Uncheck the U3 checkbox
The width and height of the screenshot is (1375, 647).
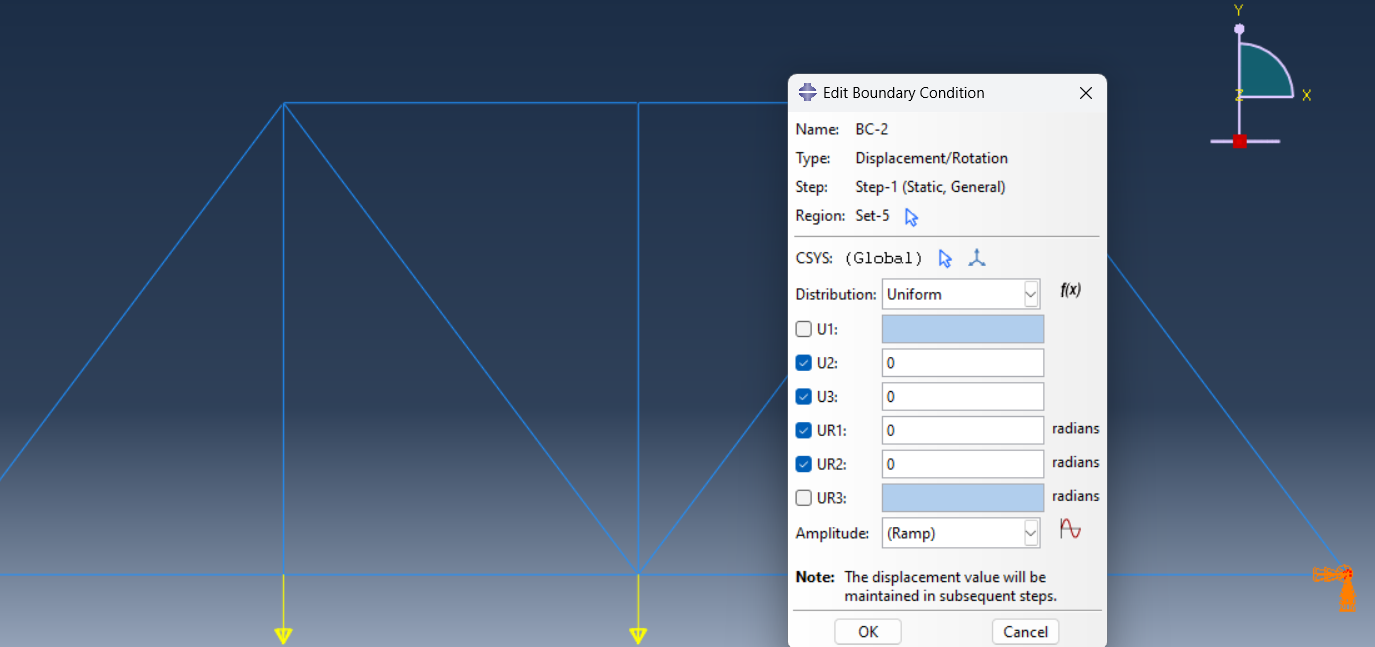804,397
